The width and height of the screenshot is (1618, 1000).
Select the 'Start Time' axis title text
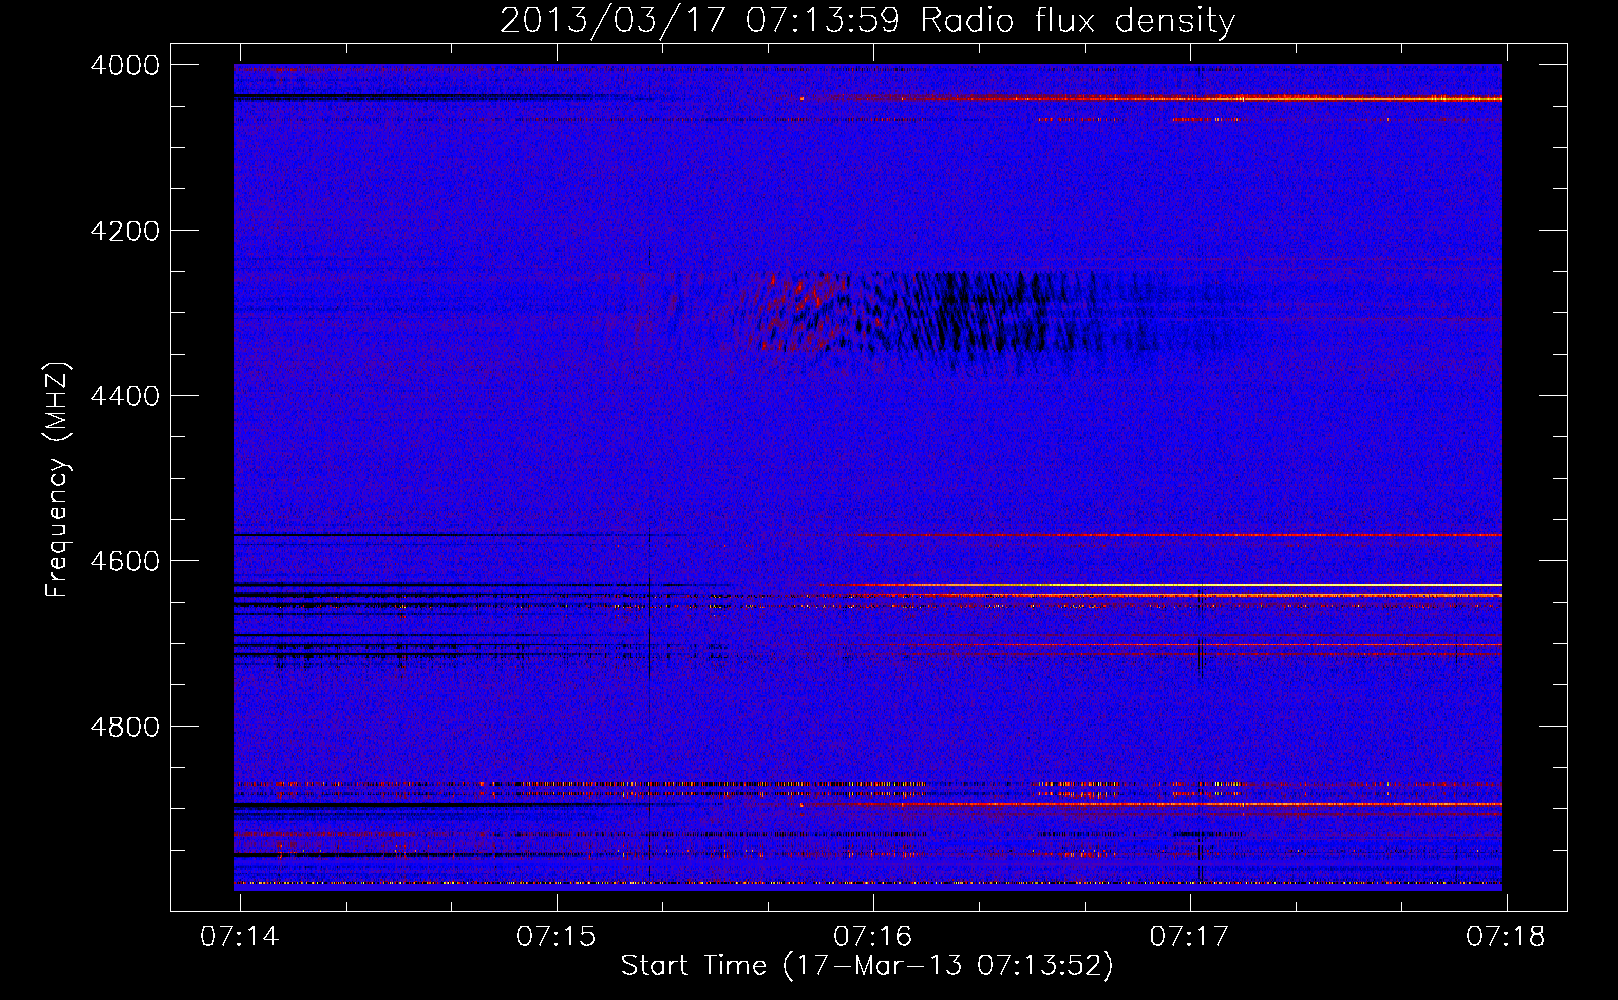point(694,966)
